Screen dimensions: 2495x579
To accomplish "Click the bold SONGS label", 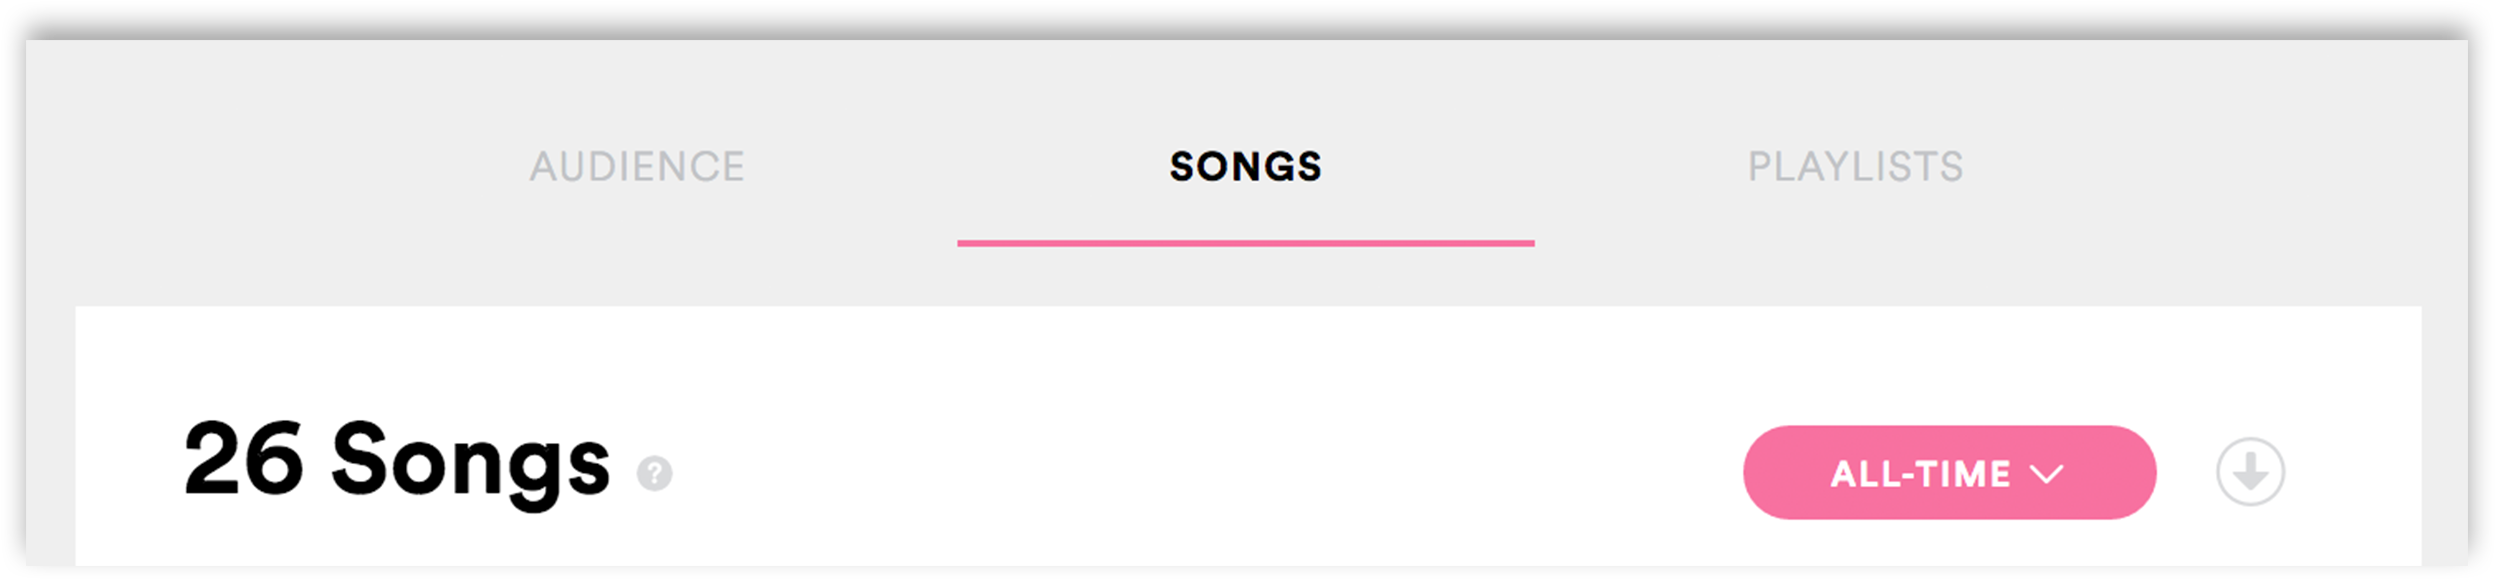I will point(1246,167).
